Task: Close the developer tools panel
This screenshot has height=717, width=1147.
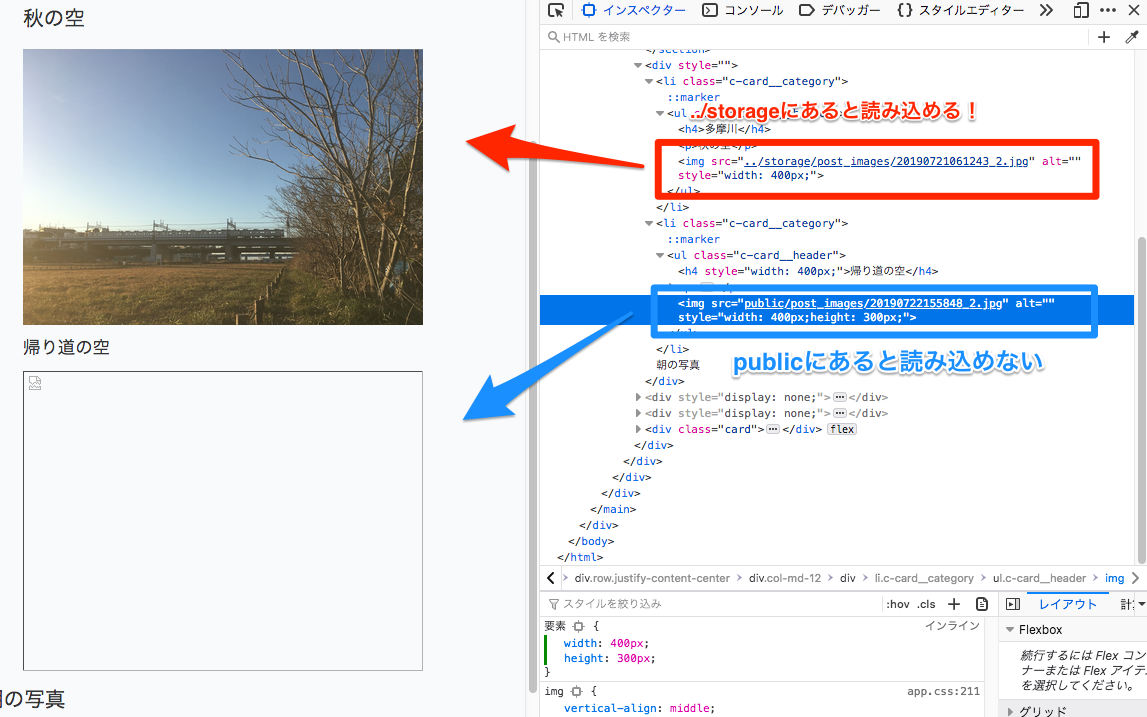Action: pyautogui.click(x=1133, y=10)
